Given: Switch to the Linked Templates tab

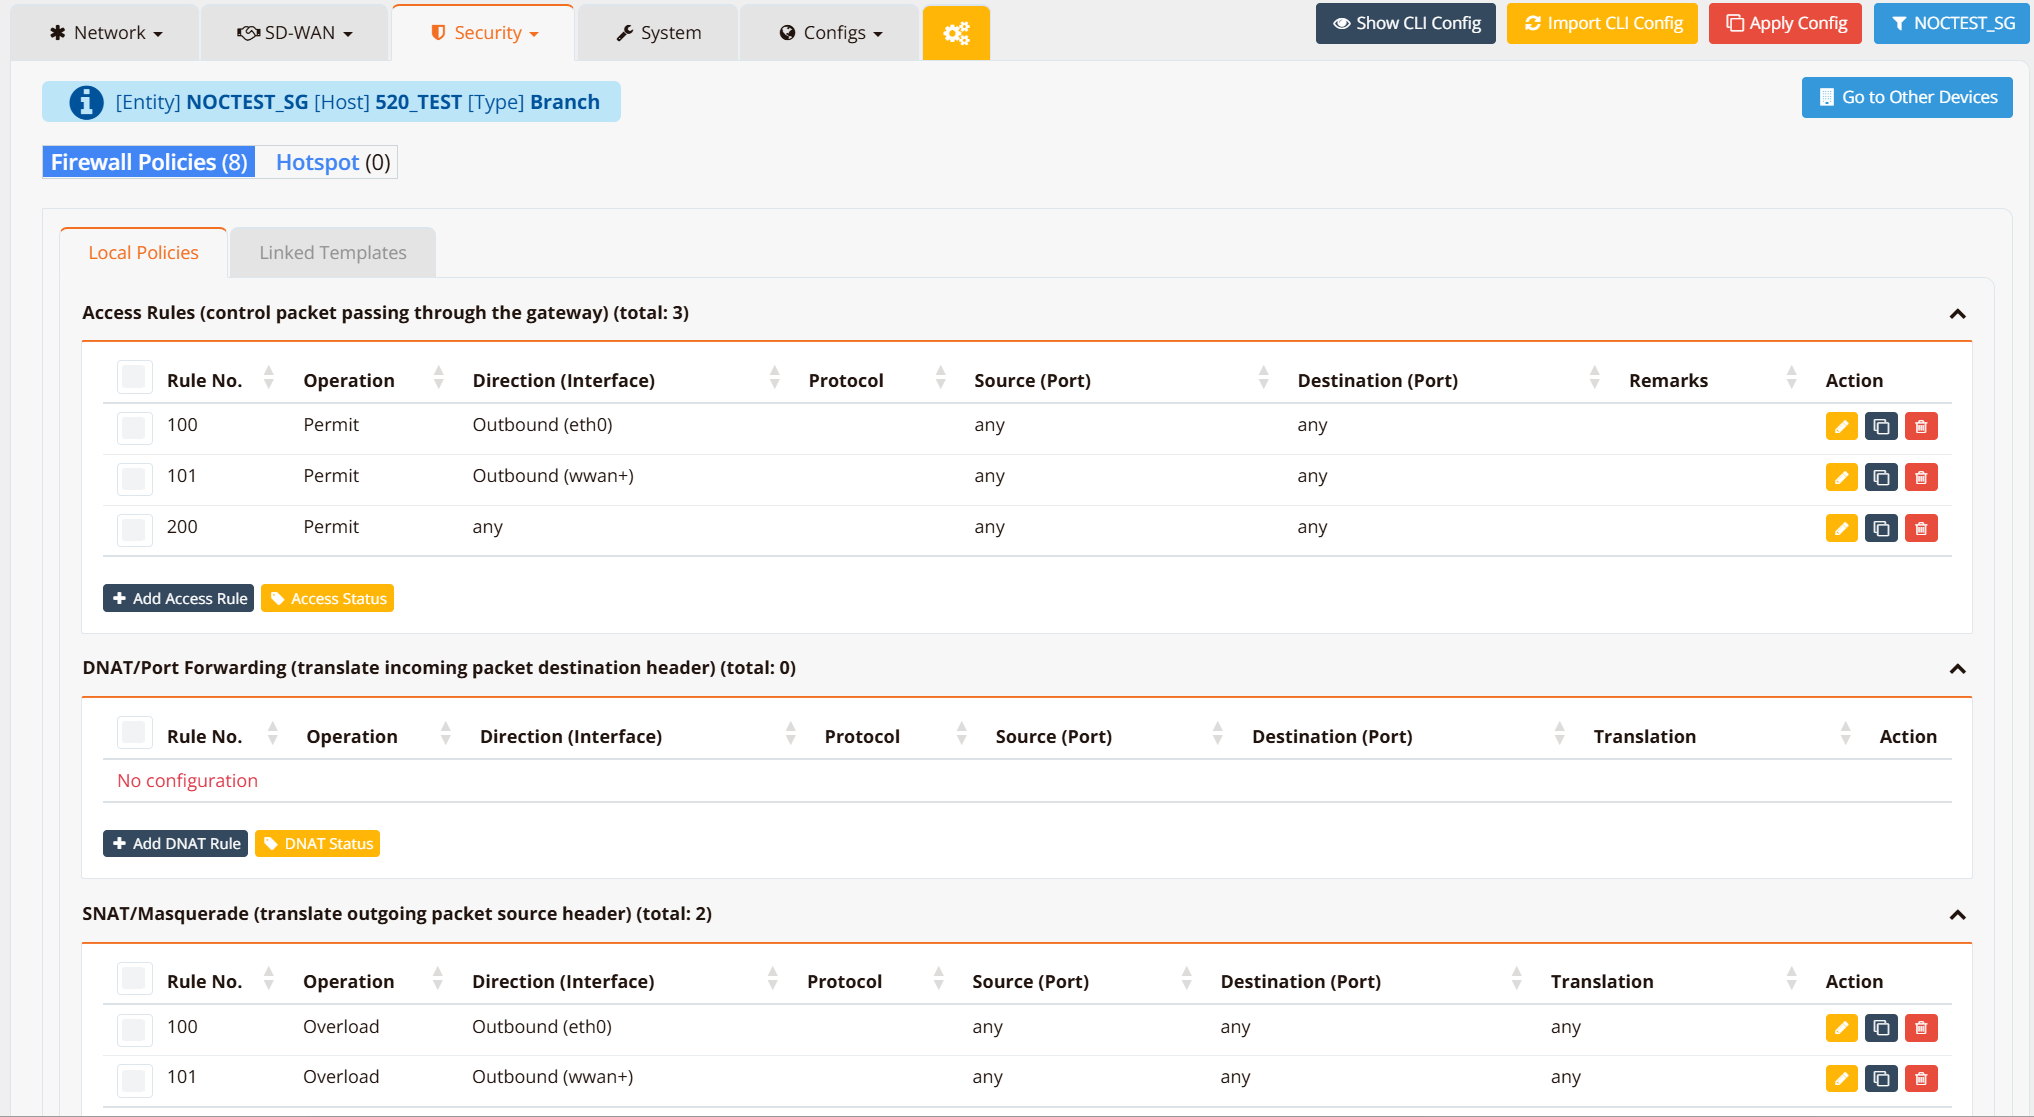Looking at the screenshot, I should point(332,253).
